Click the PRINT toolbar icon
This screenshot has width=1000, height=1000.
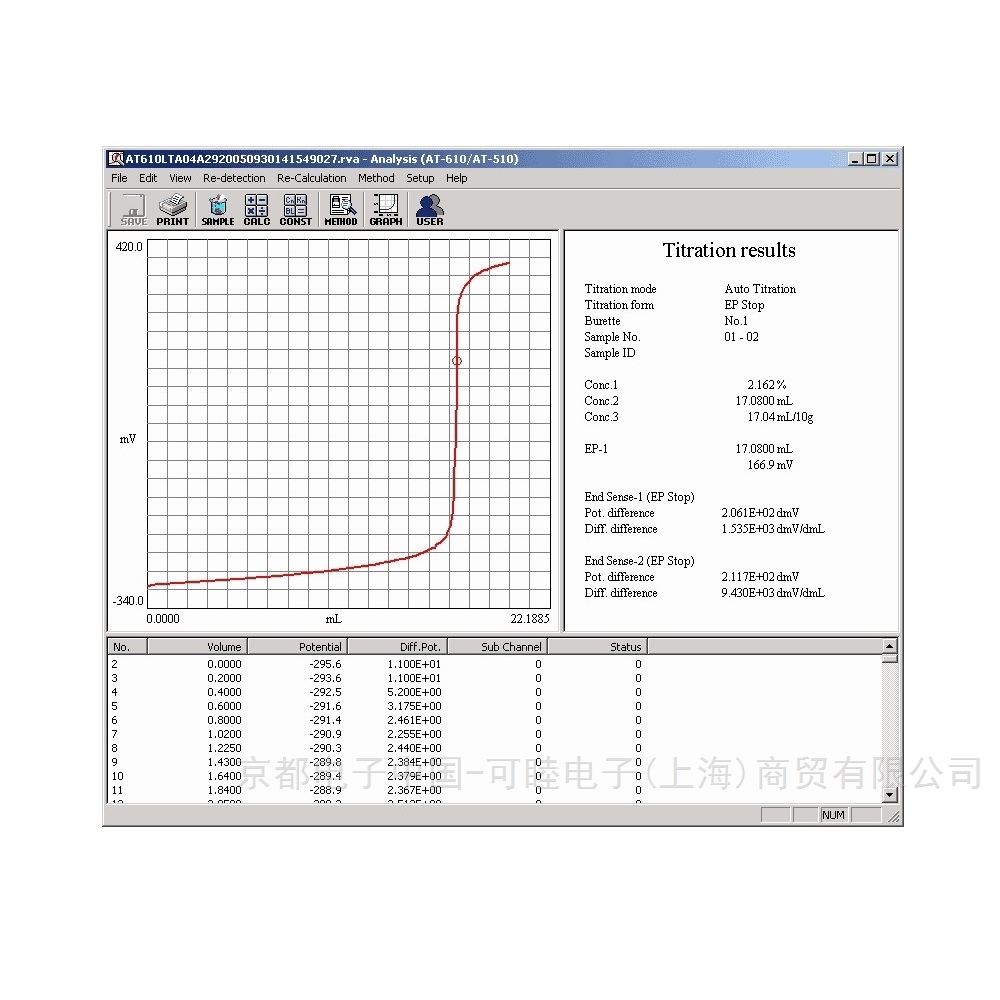pos(173,210)
